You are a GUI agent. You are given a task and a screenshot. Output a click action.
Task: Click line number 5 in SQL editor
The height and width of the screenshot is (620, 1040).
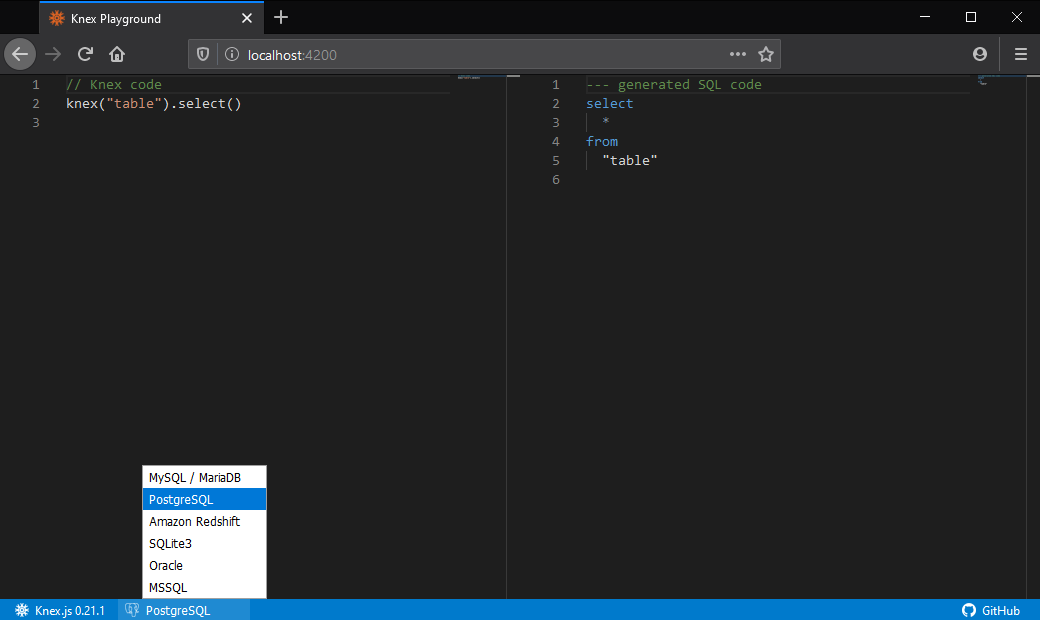click(x=556, y=160)
